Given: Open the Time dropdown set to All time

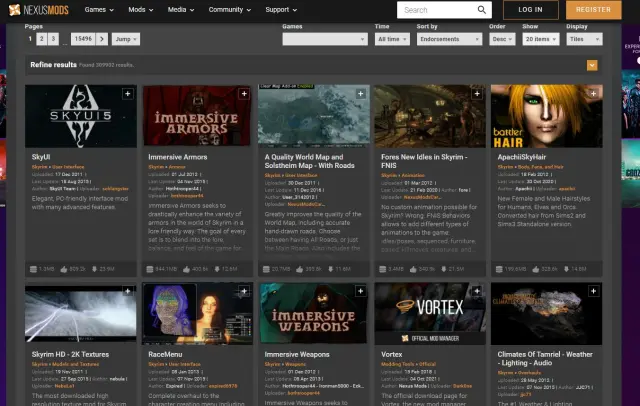Looking at the screenshot, I should [392, 39].
